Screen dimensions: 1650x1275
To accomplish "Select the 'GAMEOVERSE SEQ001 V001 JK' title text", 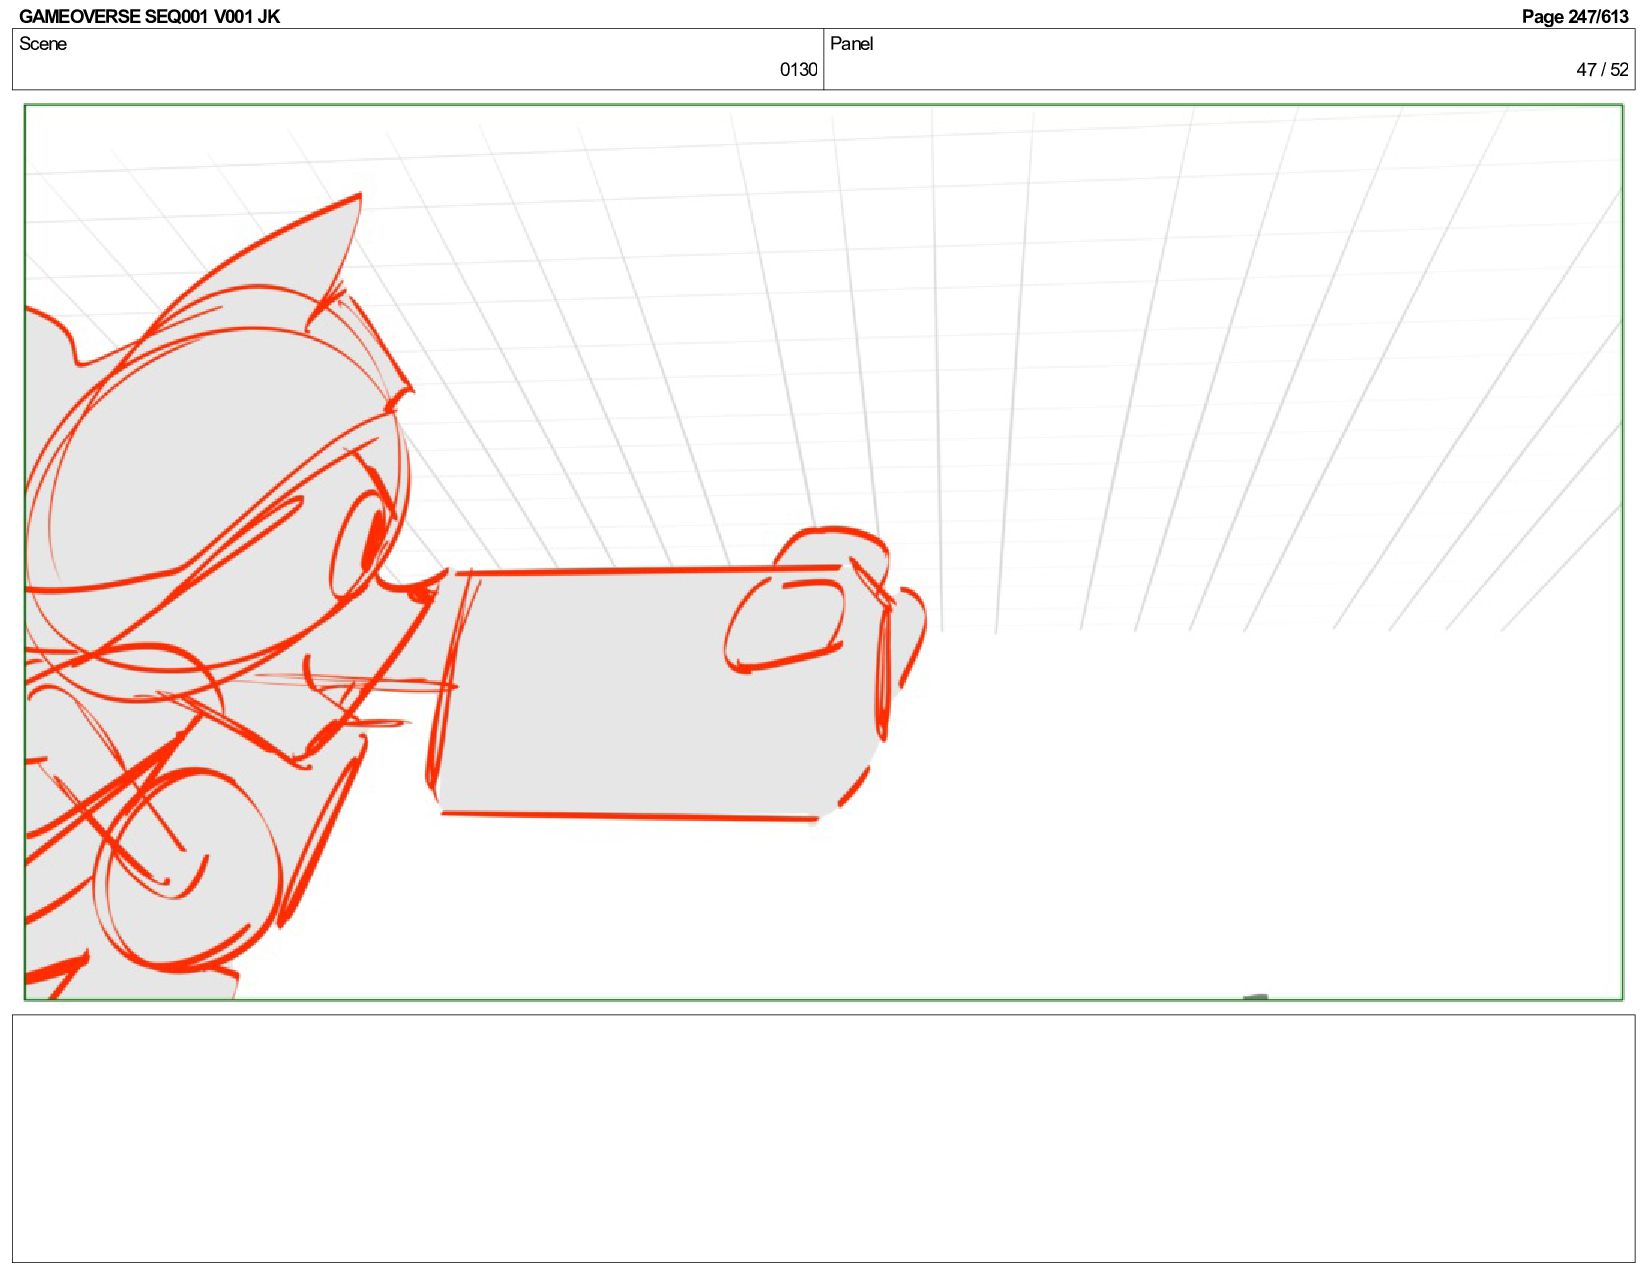I will click(x=149, y=16).
